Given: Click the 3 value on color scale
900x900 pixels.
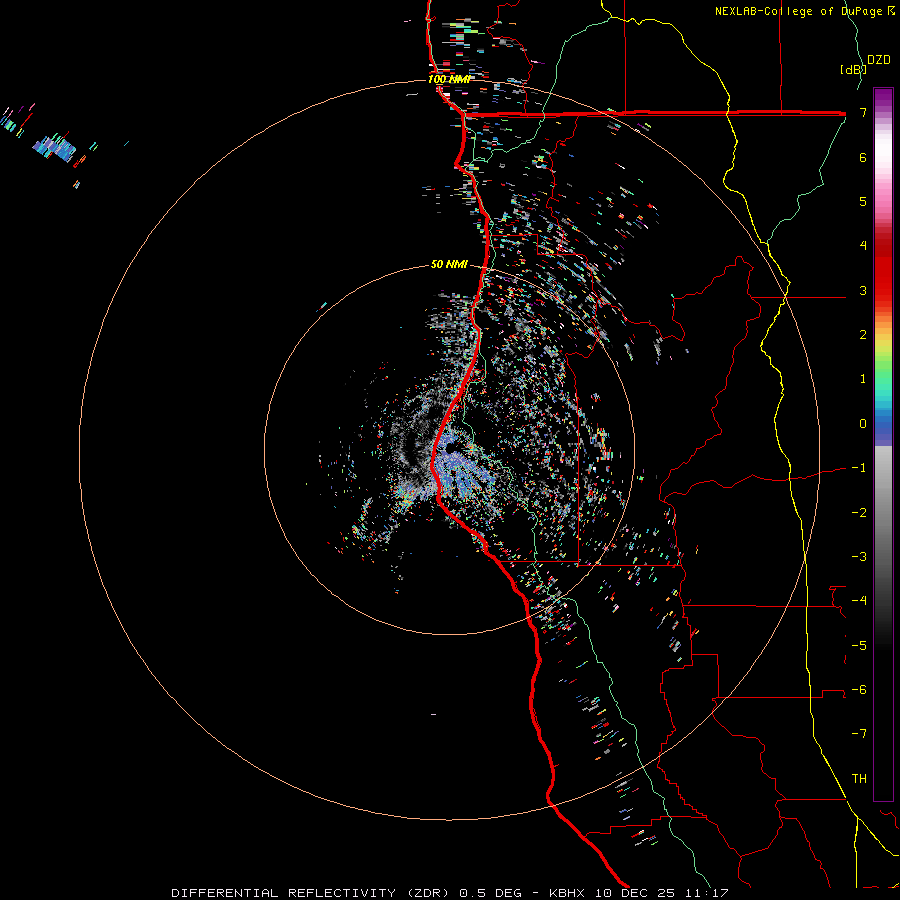Looking at the screenshot, I should 863,290.
